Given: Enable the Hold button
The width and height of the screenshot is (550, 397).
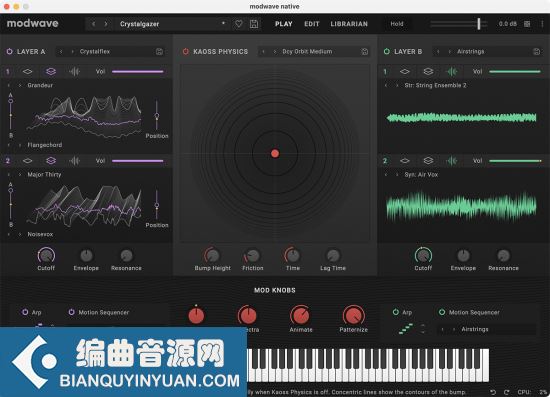Looking at the screenshot, I should point(397,24).
